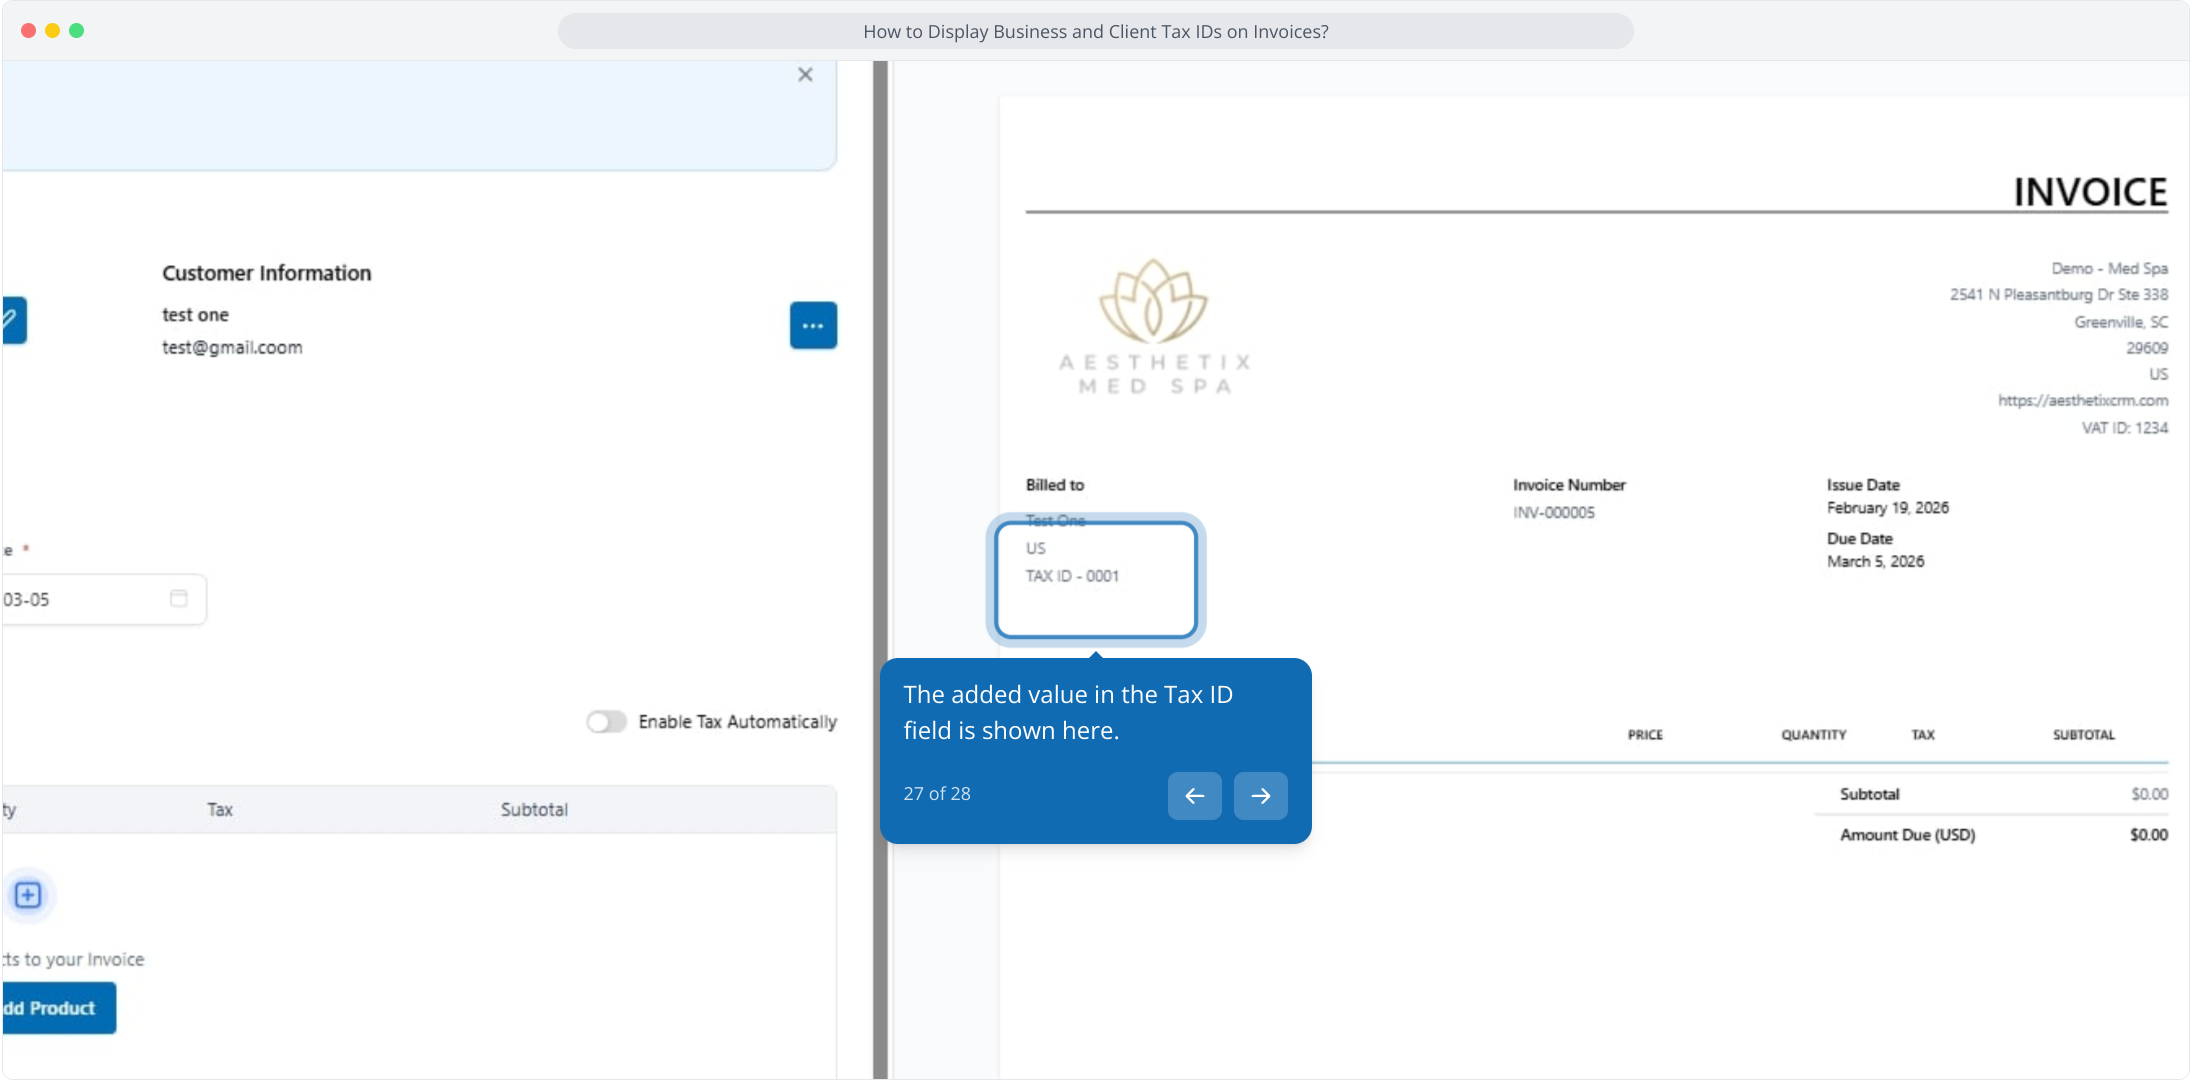Close the blue banner with X icon
Viewport: 2192px width, 1080px height.
pyautogui.click(x=805, y=75)
